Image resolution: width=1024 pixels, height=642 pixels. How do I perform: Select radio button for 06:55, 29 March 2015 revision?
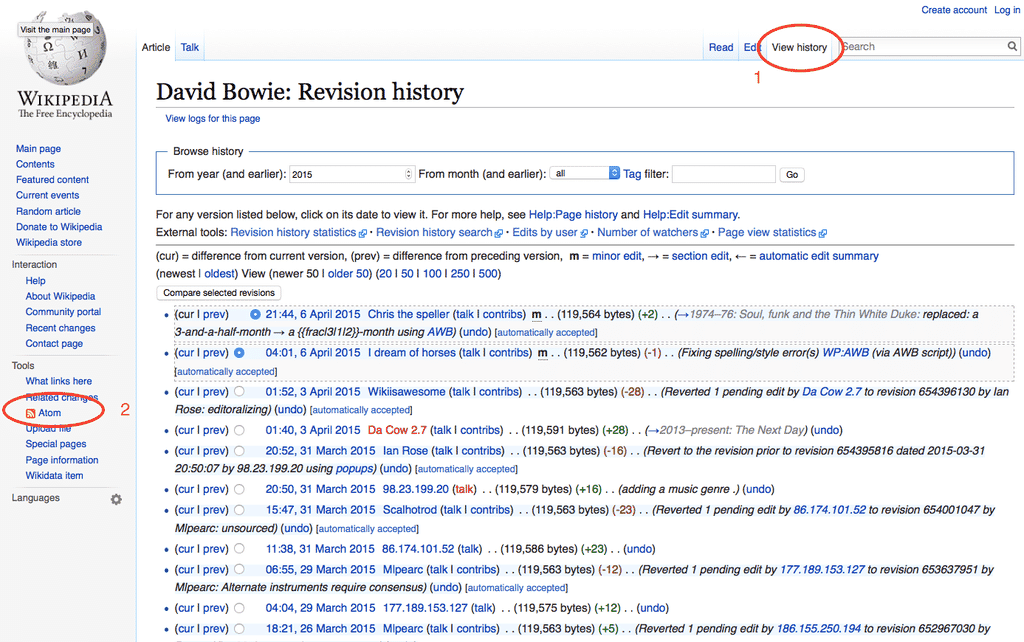[240, 570]
